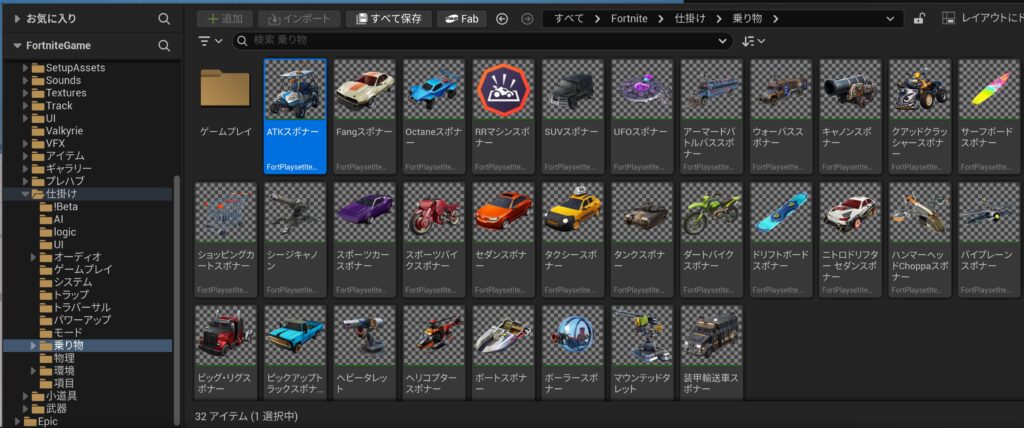Select the ピックアップトラックスポナー asset
Viewport: 1024px width, 428px height.
tap(295, 353)
